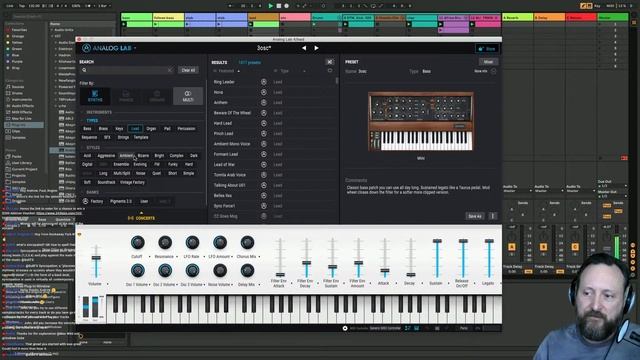
Task: Go to next preset arrow
Action: click(316, 48)
